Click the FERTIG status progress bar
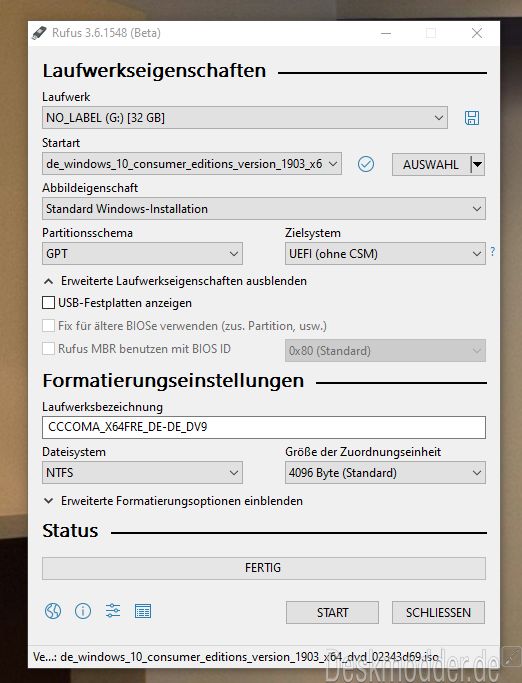This screenshot has width=522, height=683. 264,568
